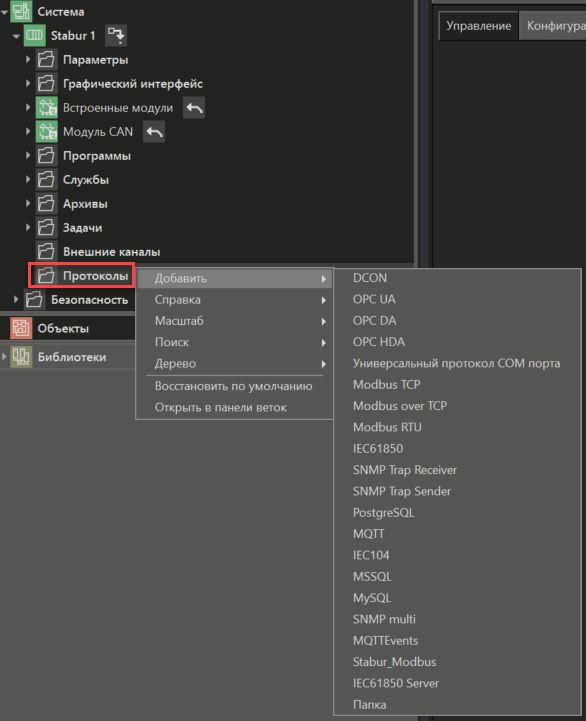Expand the Встроенные модули branch
Viewport: 586px width, 721px height.
28,107
